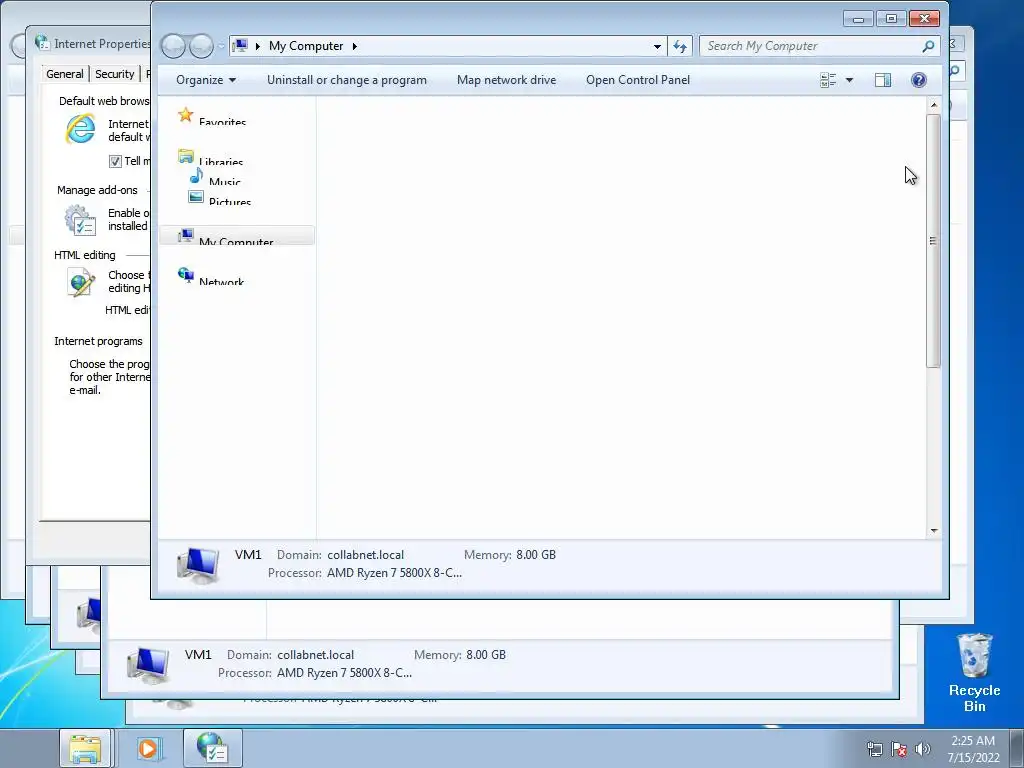This screenshot has width=1024, height=768.
Task: Click My Computer in the address breadcrumb
Action: pos(306,46)
